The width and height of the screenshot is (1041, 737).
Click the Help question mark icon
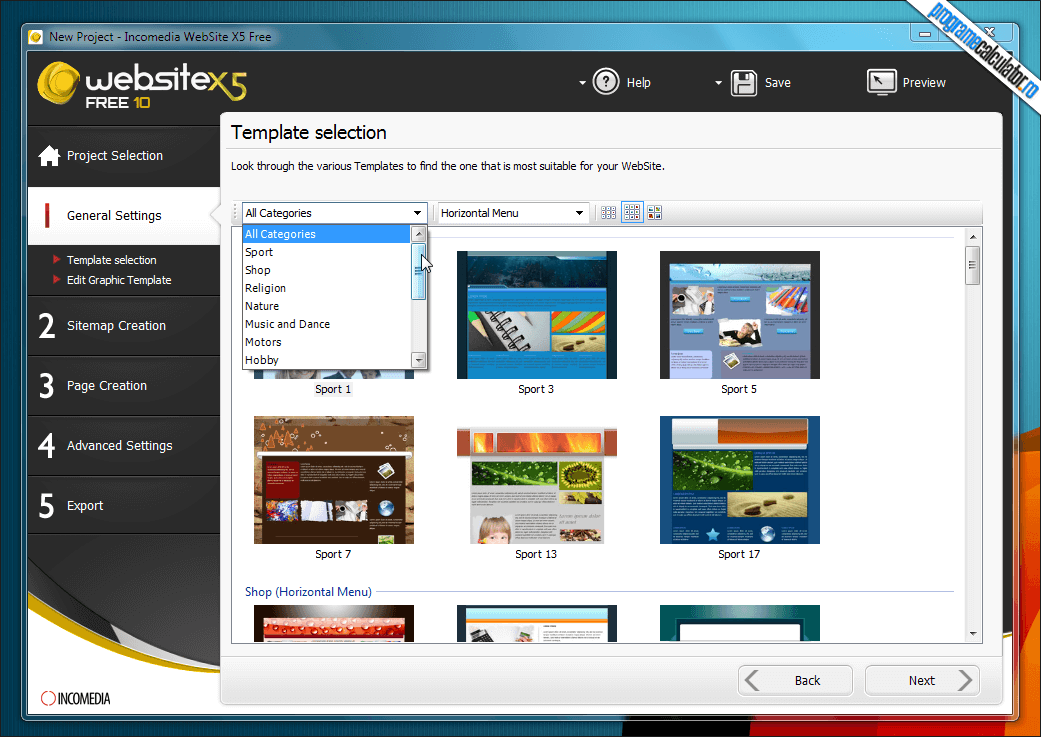(x=605, y=82)
